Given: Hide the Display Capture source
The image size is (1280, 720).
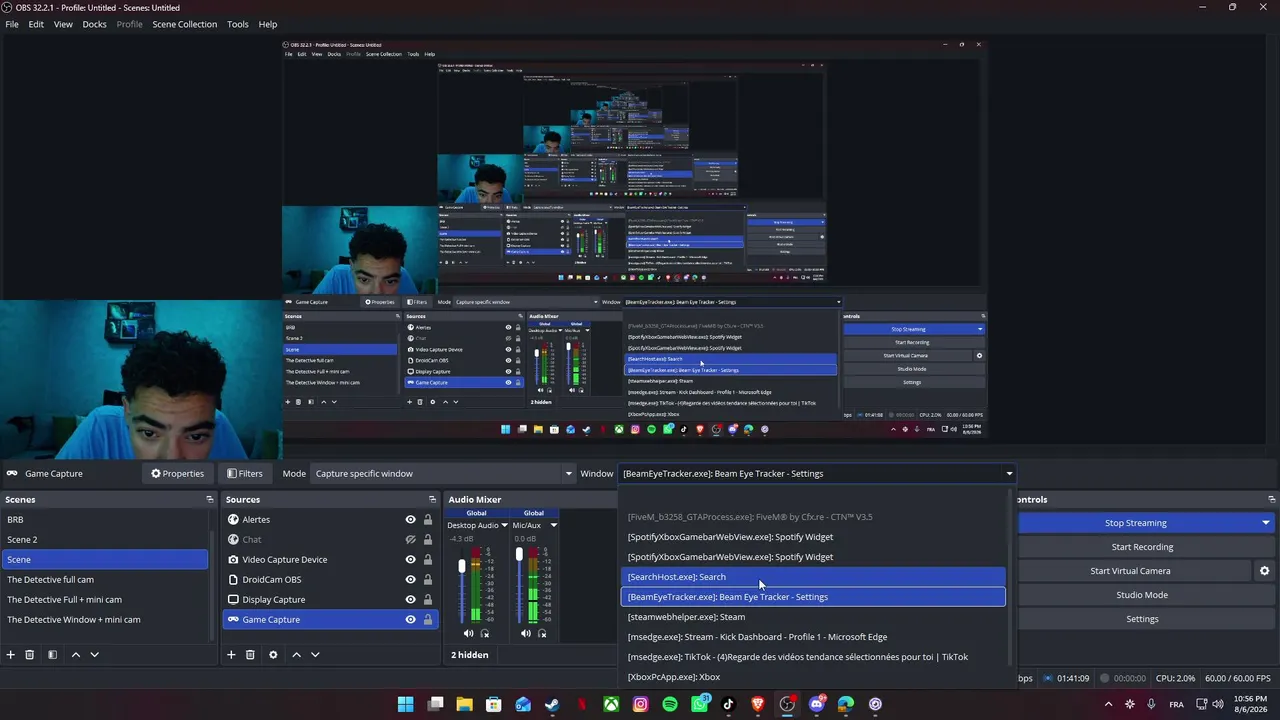Looking at the screenshot, I should [410, 600].
